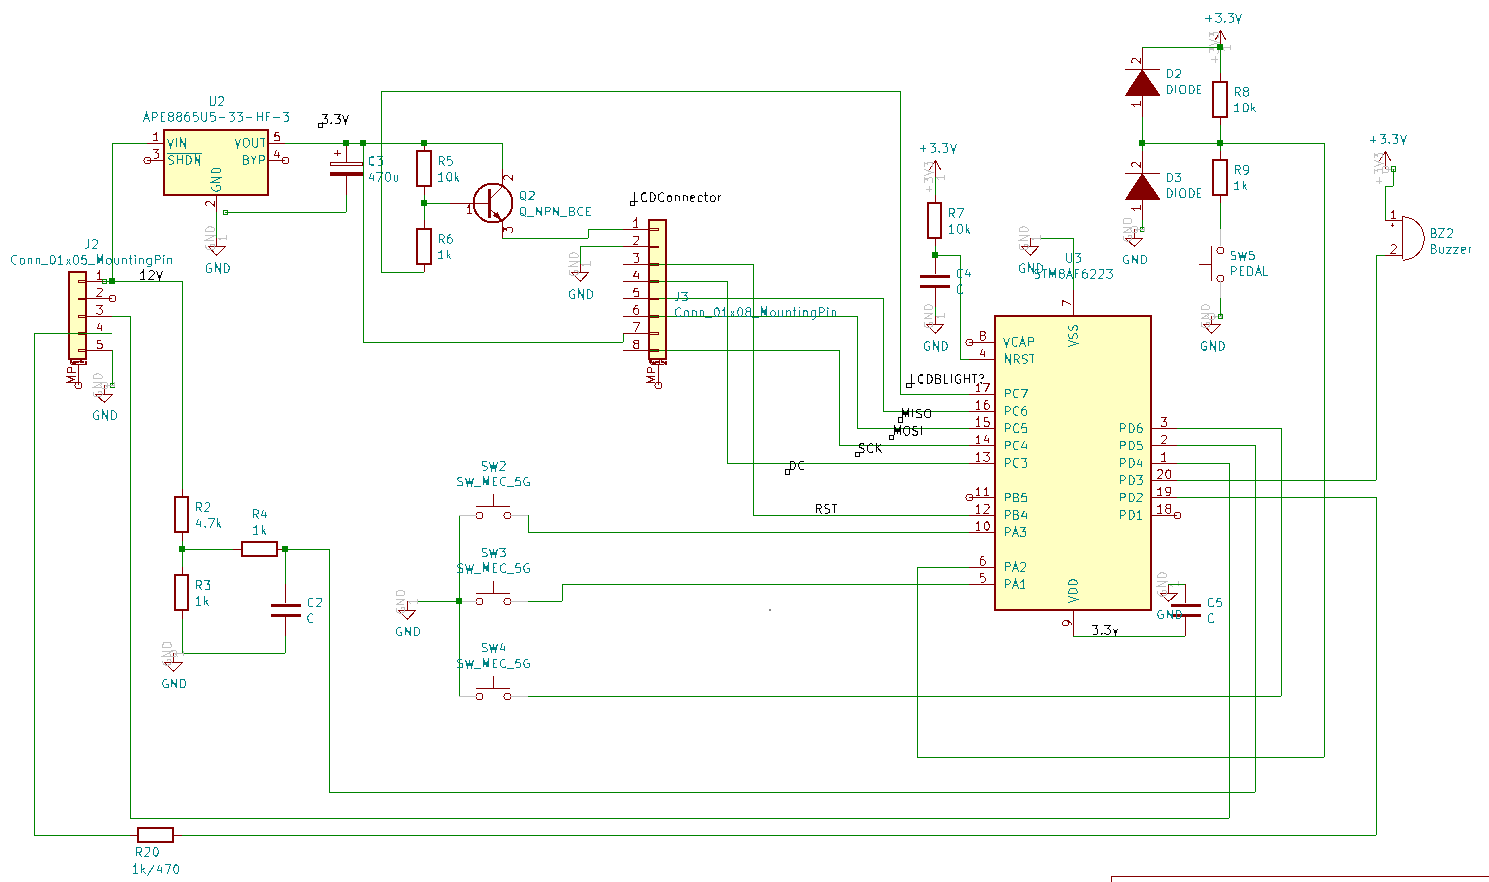Click the Conn_01x05_MountingPin value text
The height and width of the screenshot is (882, 1489).
91,260
